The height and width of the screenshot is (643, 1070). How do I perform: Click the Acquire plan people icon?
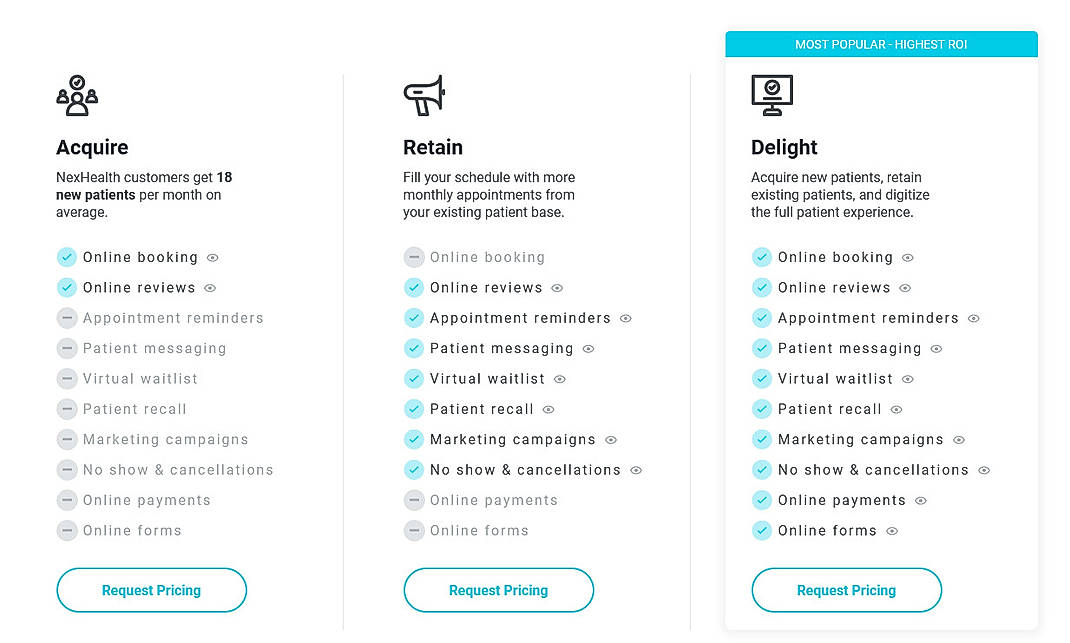click(x=77, y=96)
